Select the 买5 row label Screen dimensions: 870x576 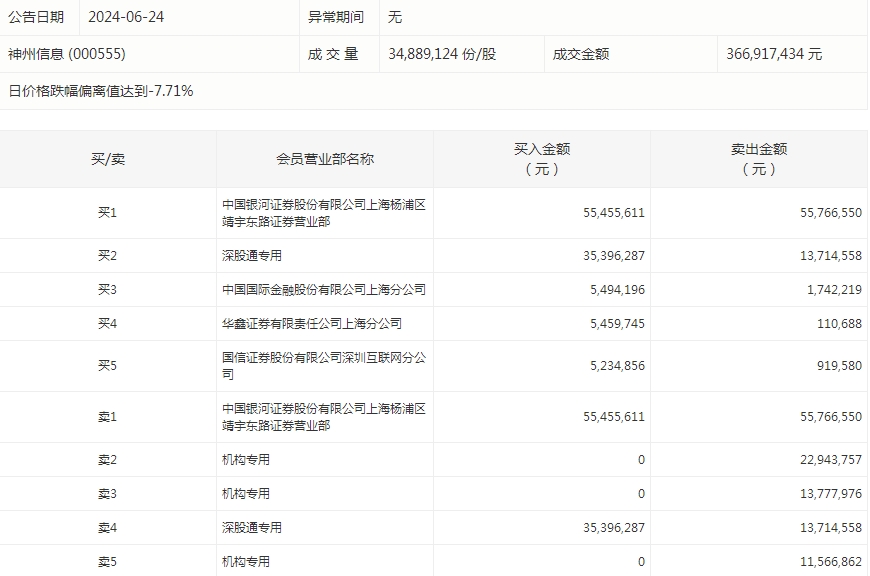click(x=108, y=366)
